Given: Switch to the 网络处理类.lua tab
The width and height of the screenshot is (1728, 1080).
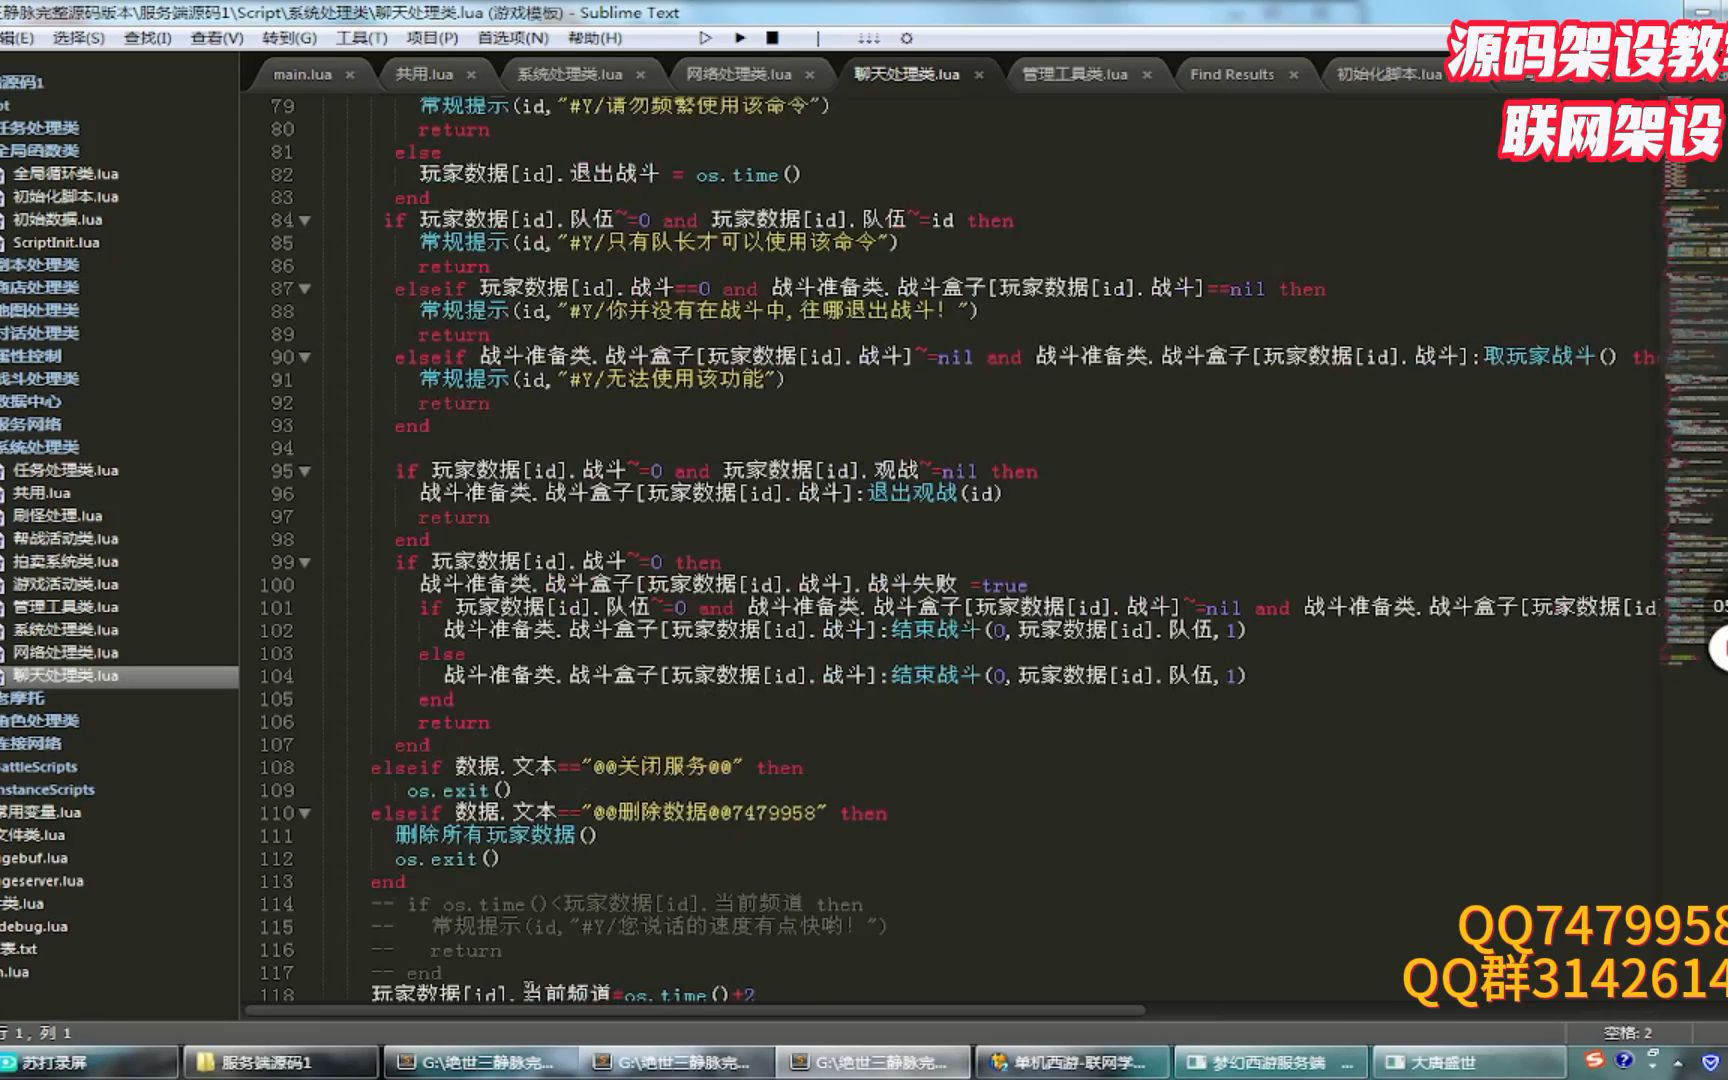Looking at the screenshot, I should (739, 74).
